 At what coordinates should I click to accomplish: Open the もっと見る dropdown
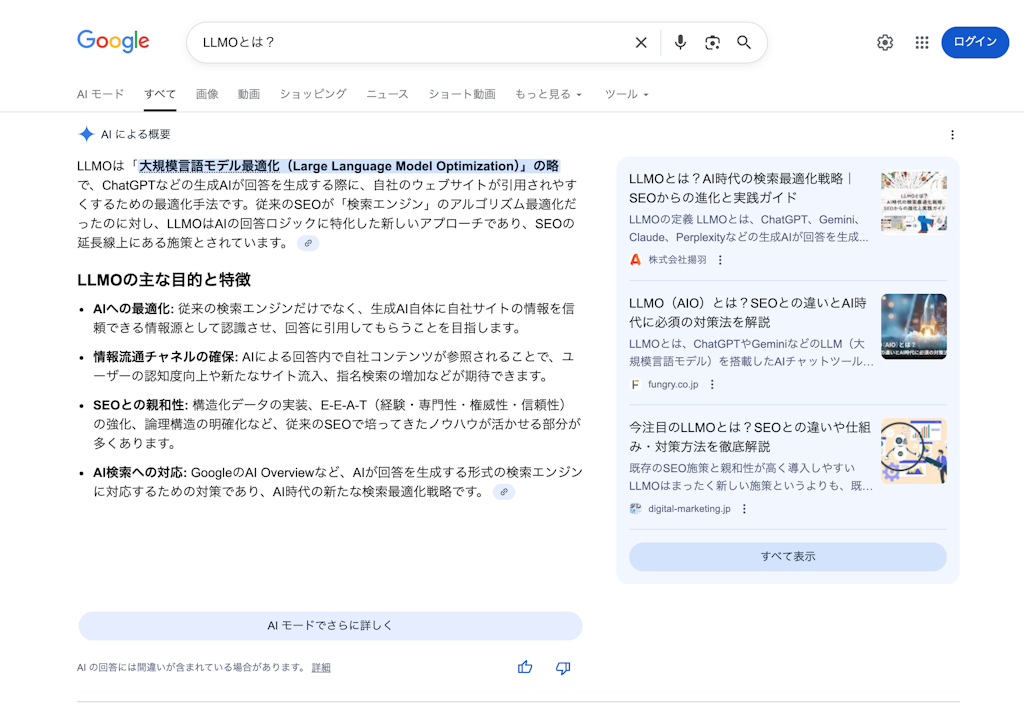click(x=549, y=94)
